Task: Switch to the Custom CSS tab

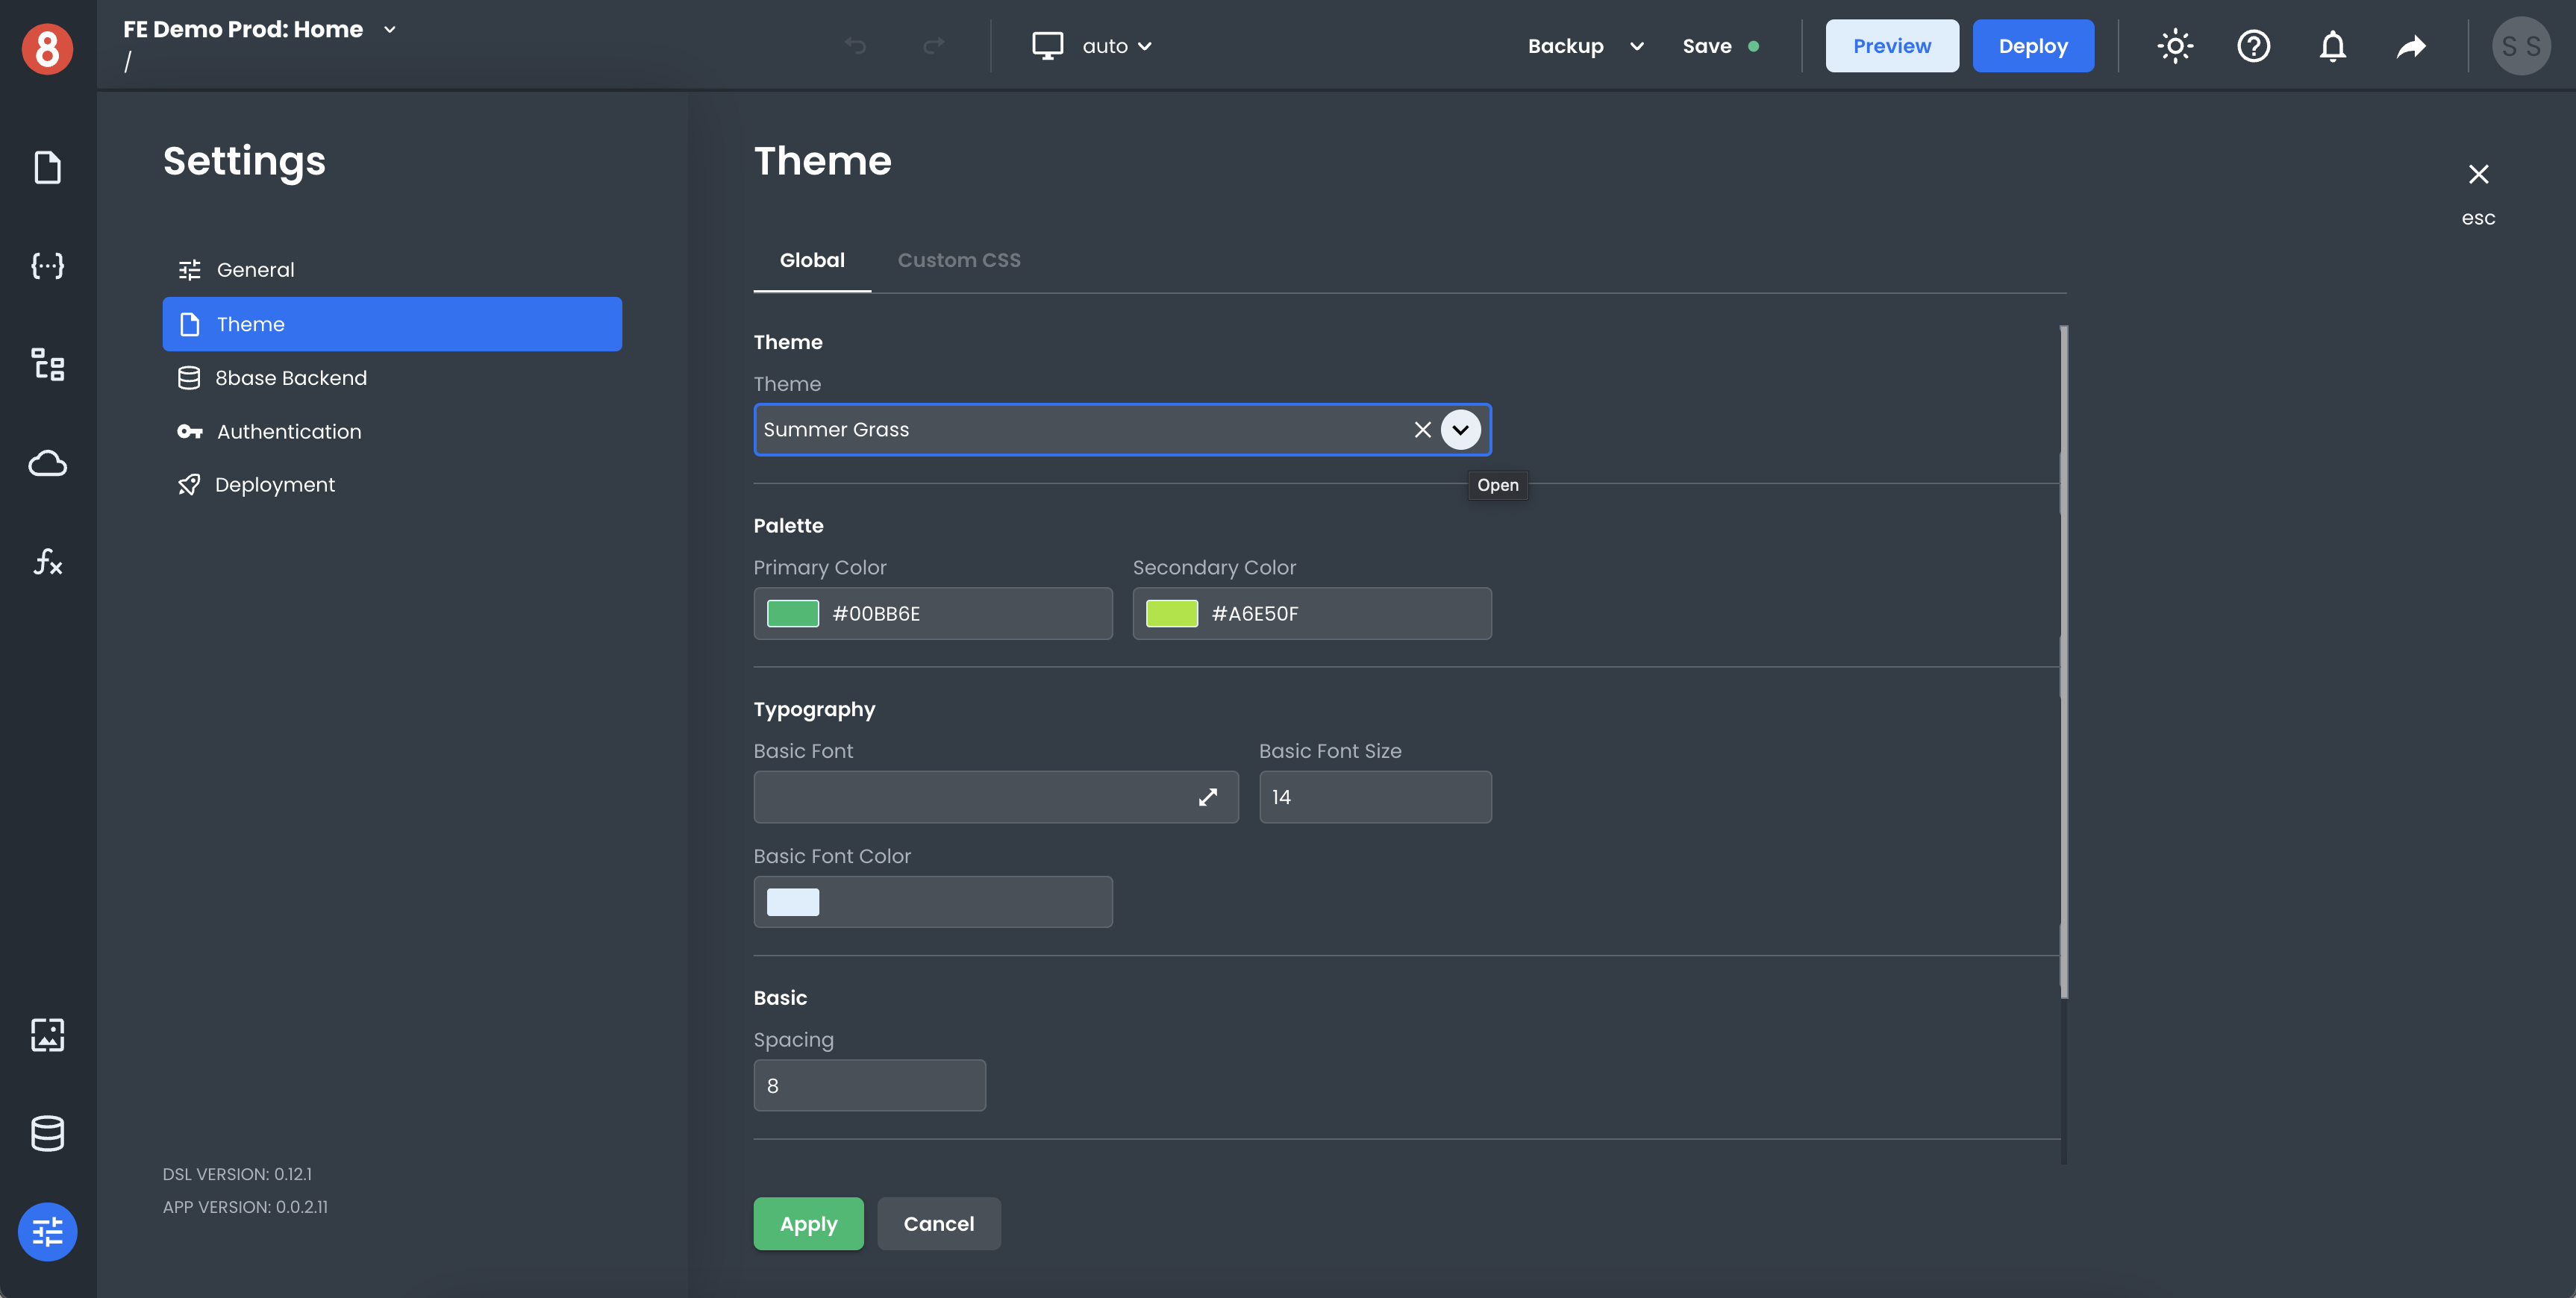Action: tap(958, 260)
